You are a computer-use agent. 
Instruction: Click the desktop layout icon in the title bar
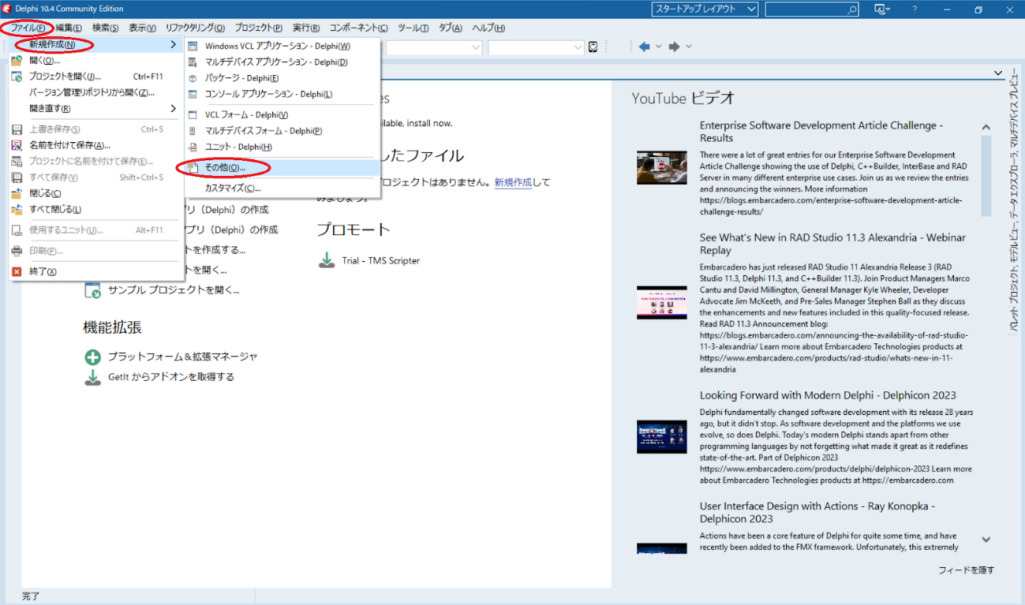(x=882, y=9)
